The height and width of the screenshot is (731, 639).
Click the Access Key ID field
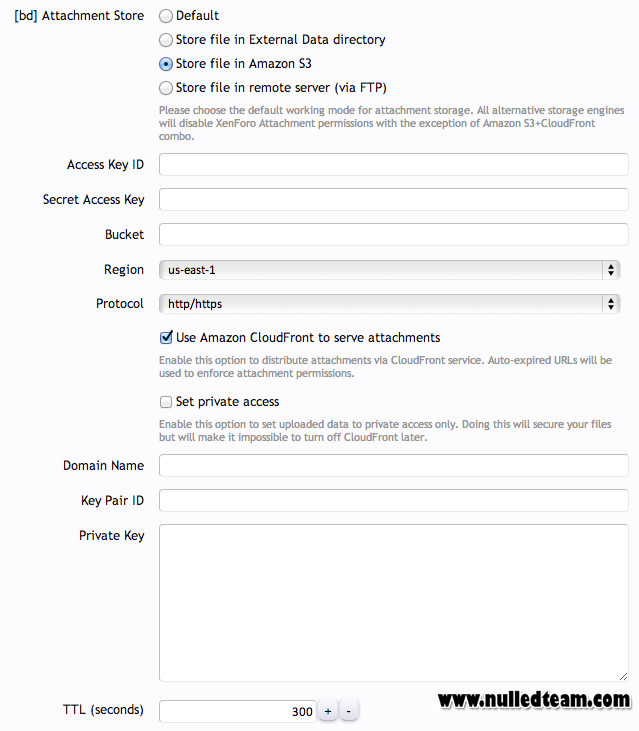[393, 165]
